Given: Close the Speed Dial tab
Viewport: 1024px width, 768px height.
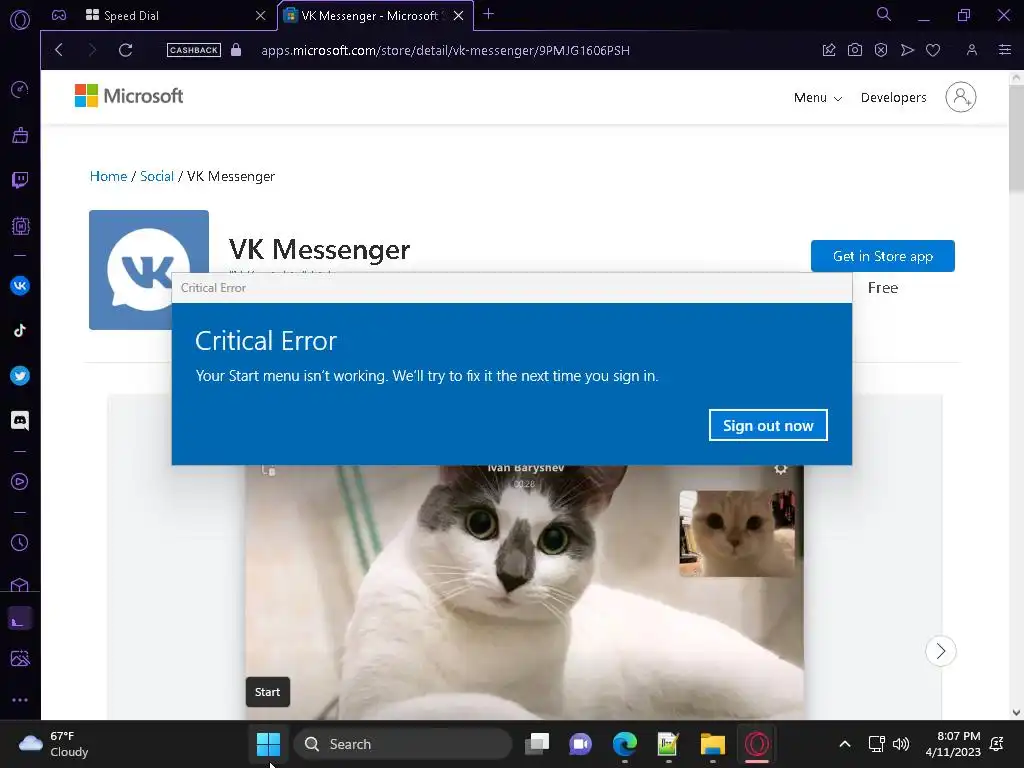Looking at the screenshot, I should (261, 16).
